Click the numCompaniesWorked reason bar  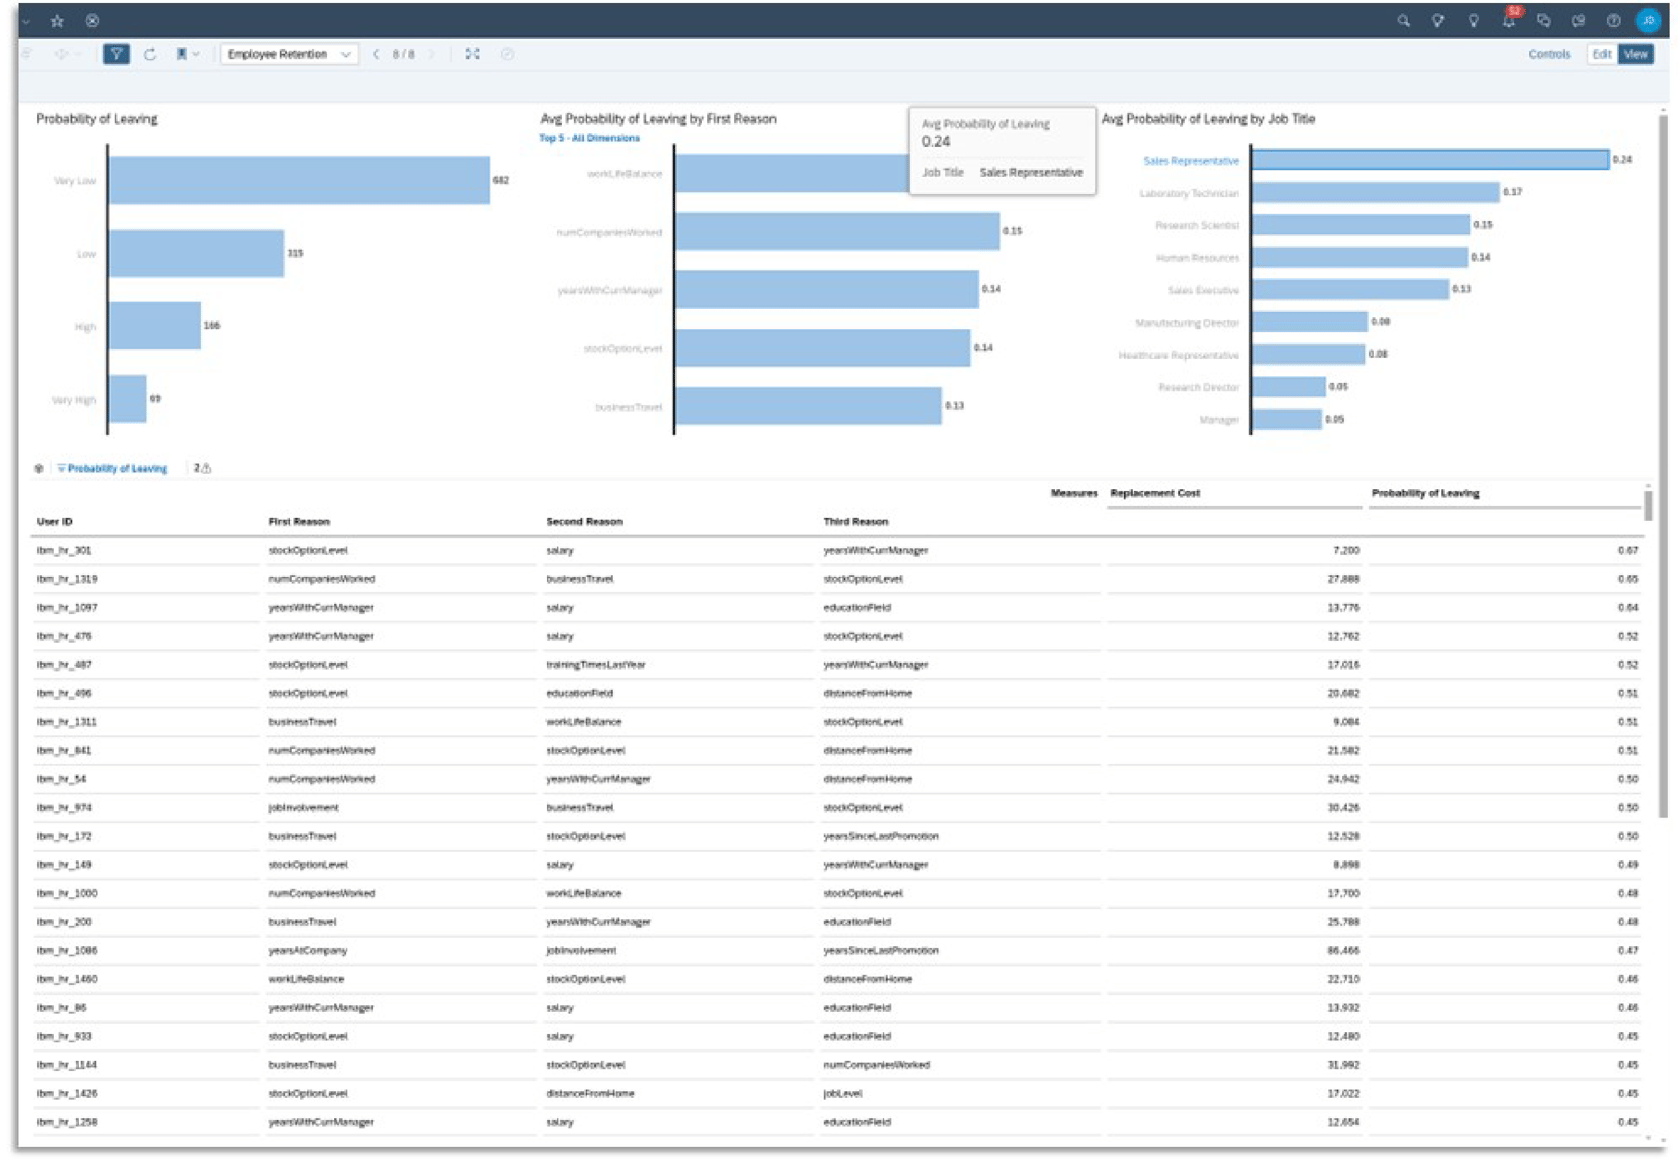click(837, 231)
